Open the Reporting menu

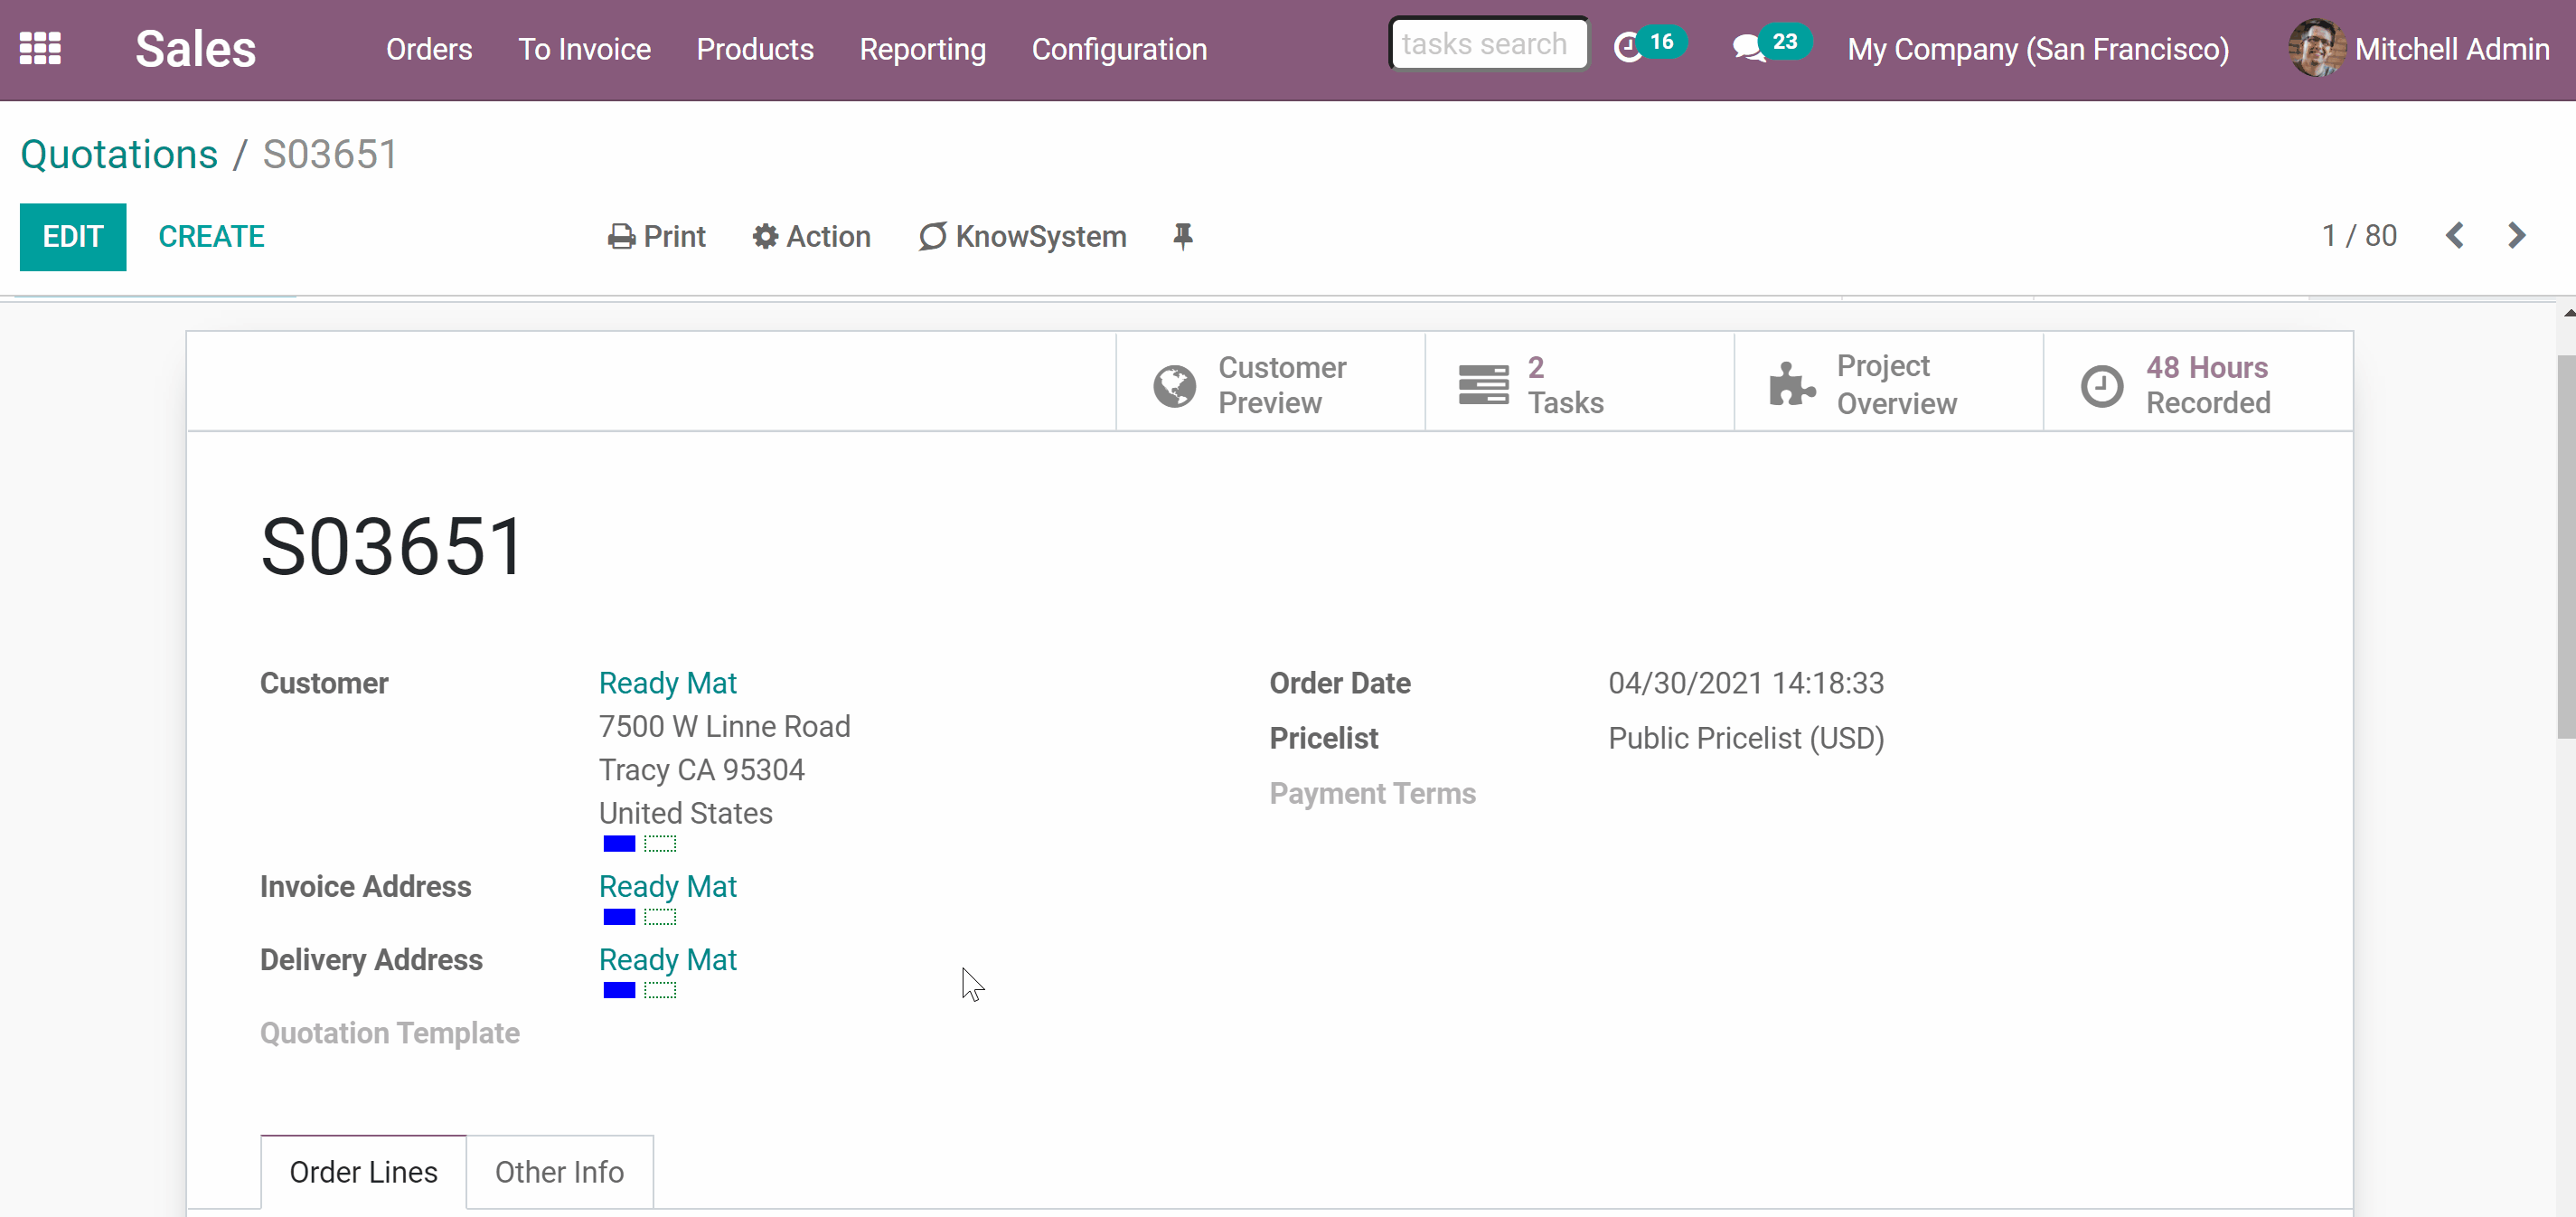pos(922,49)
